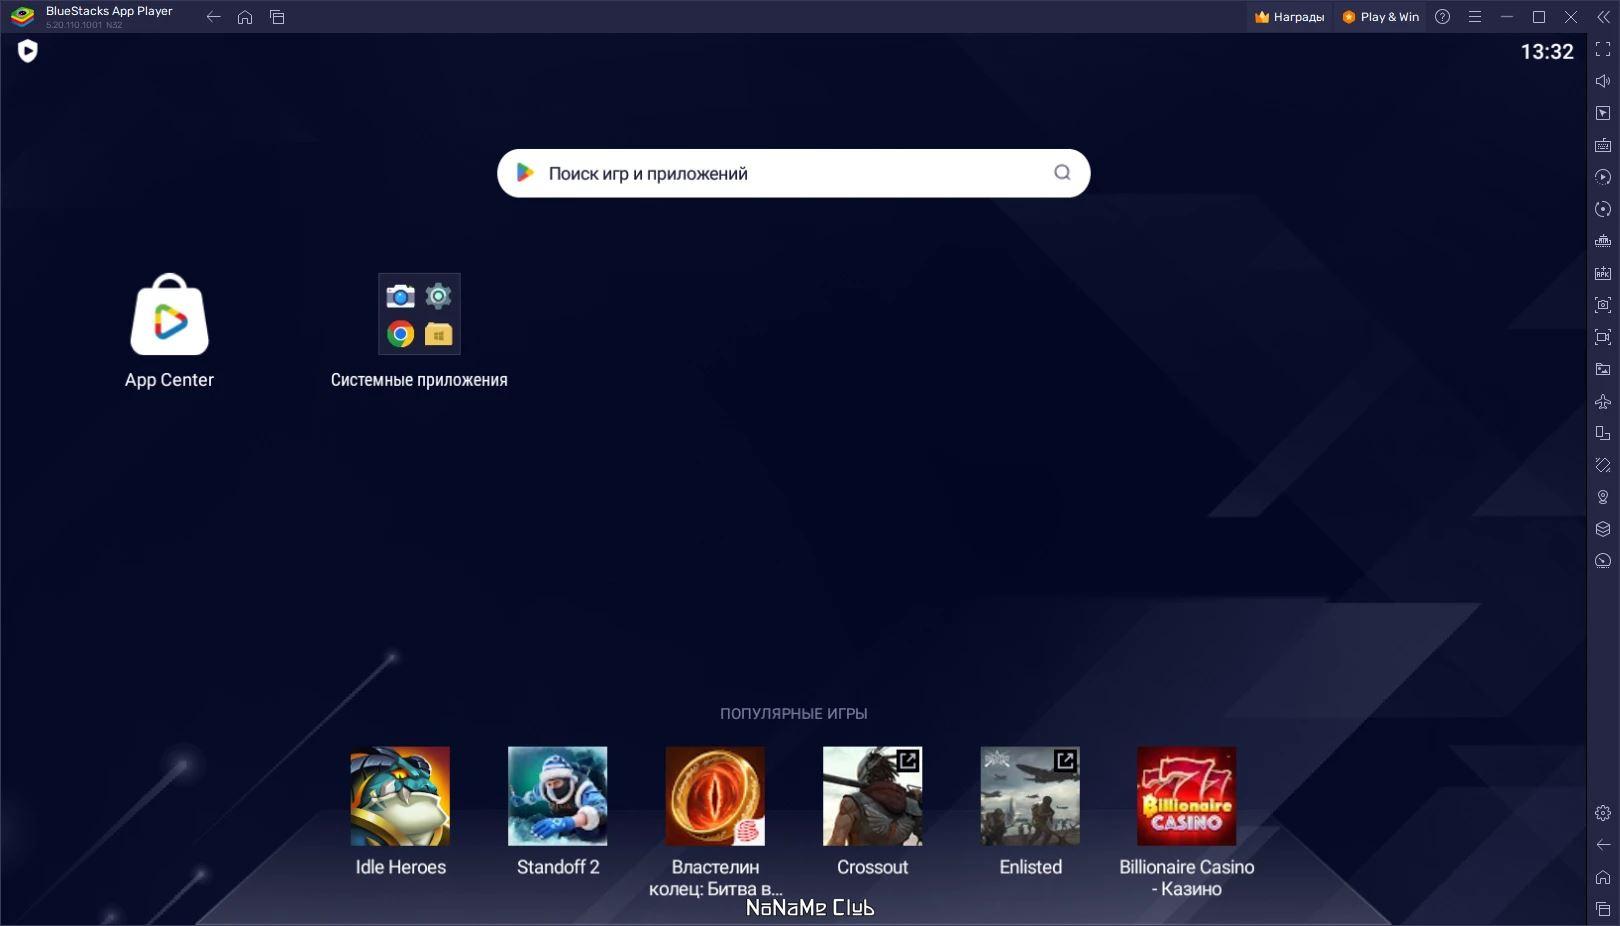Open settings gear in the right sidebar
Screen dimensions: 1620x926
tap(1603, 813)
